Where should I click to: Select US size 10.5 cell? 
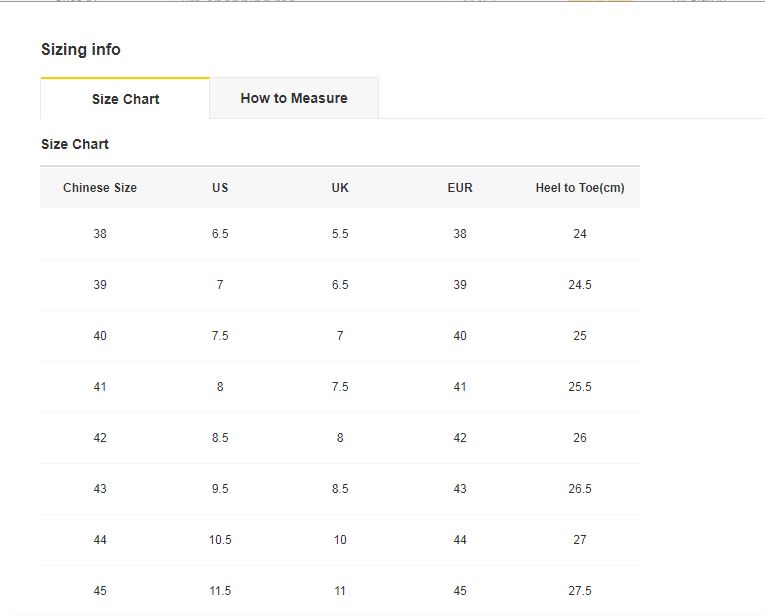[220, 540]
